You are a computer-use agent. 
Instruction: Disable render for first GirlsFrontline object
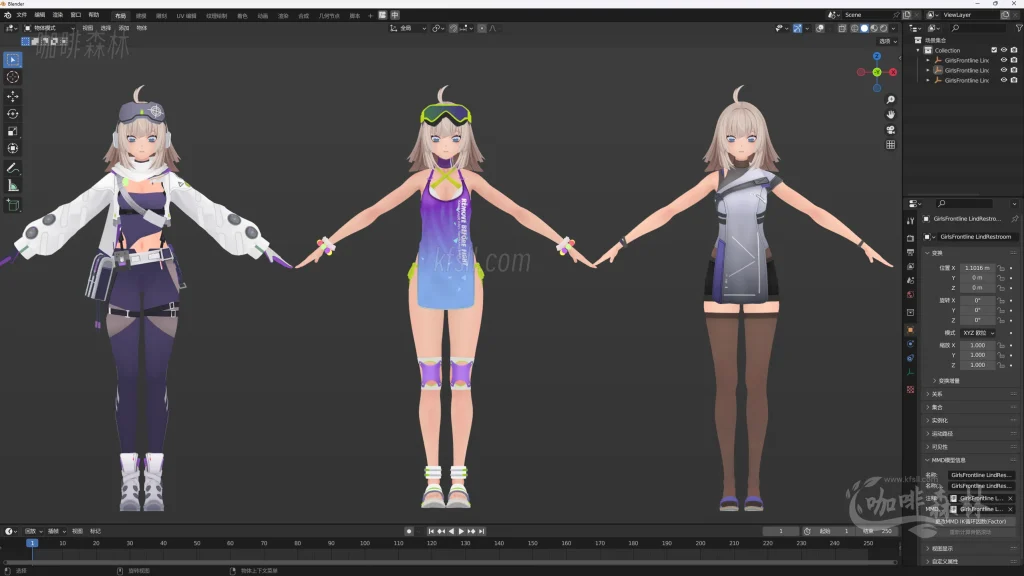[x=1014, y=60]
